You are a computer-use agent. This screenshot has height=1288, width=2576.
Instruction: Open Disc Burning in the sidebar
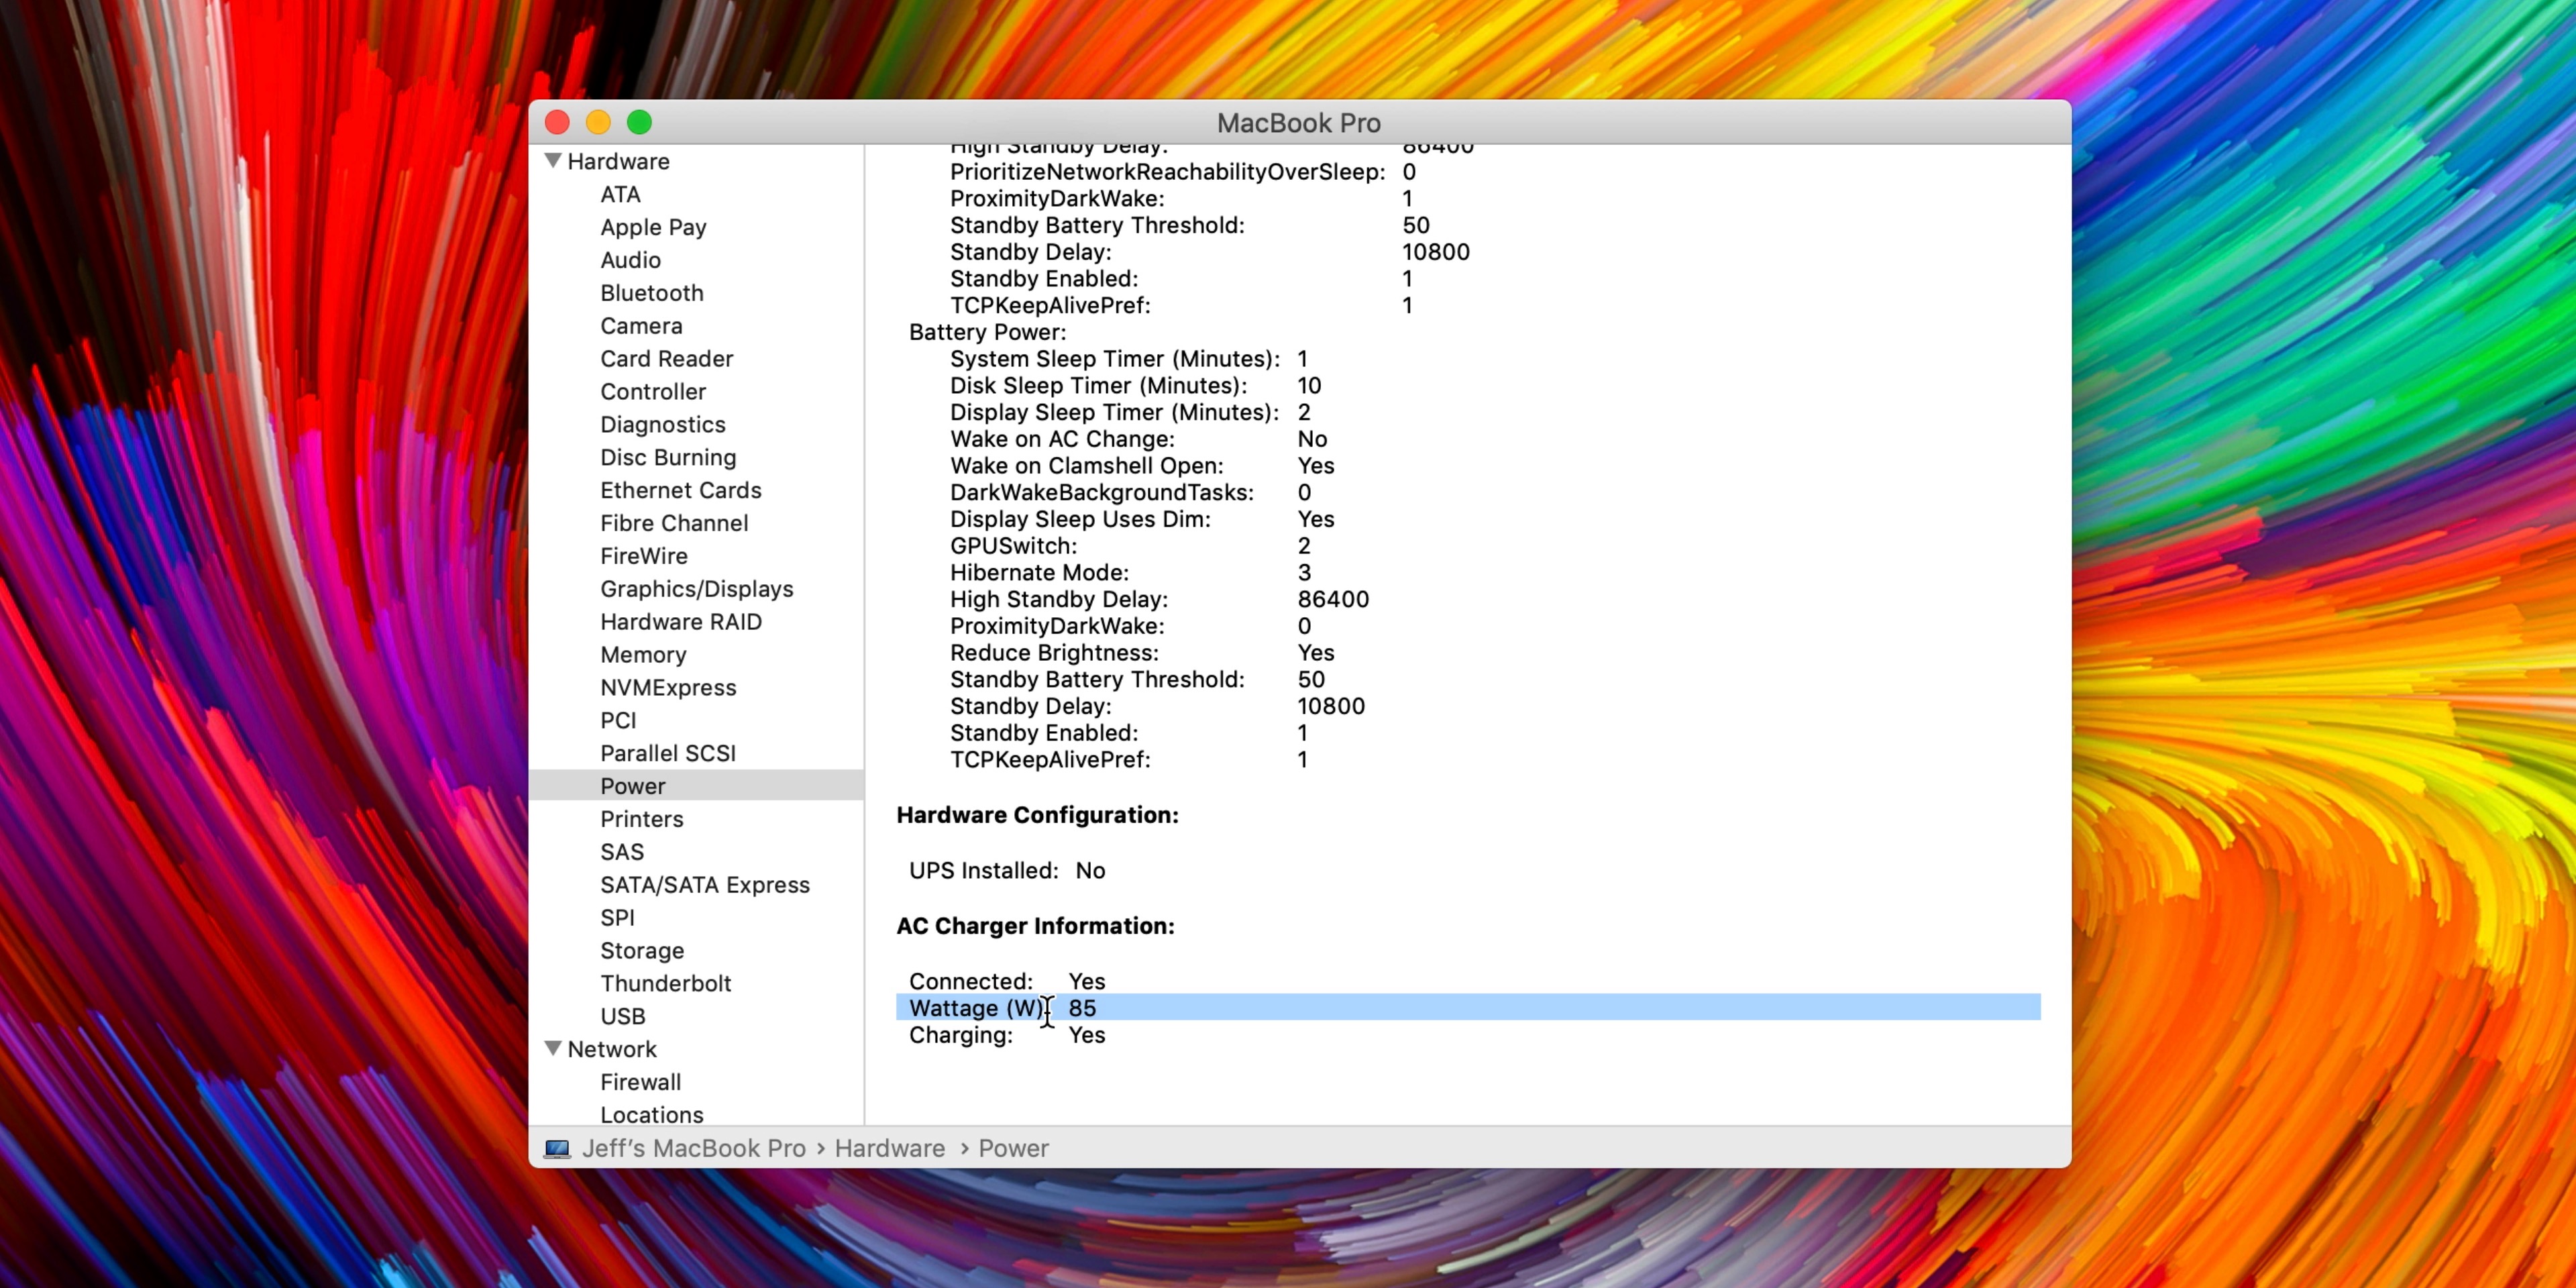click(668, 458)
